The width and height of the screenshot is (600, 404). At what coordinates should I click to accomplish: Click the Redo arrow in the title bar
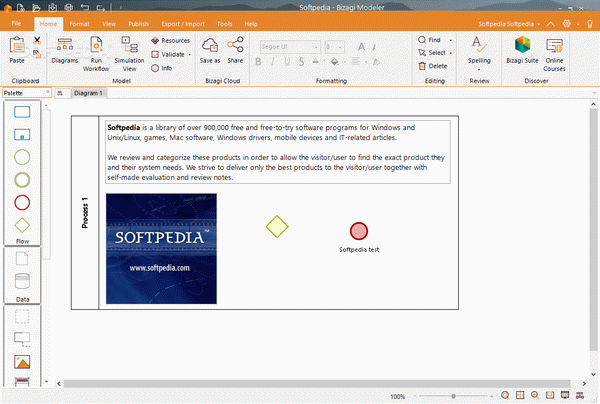click(101, 7)
